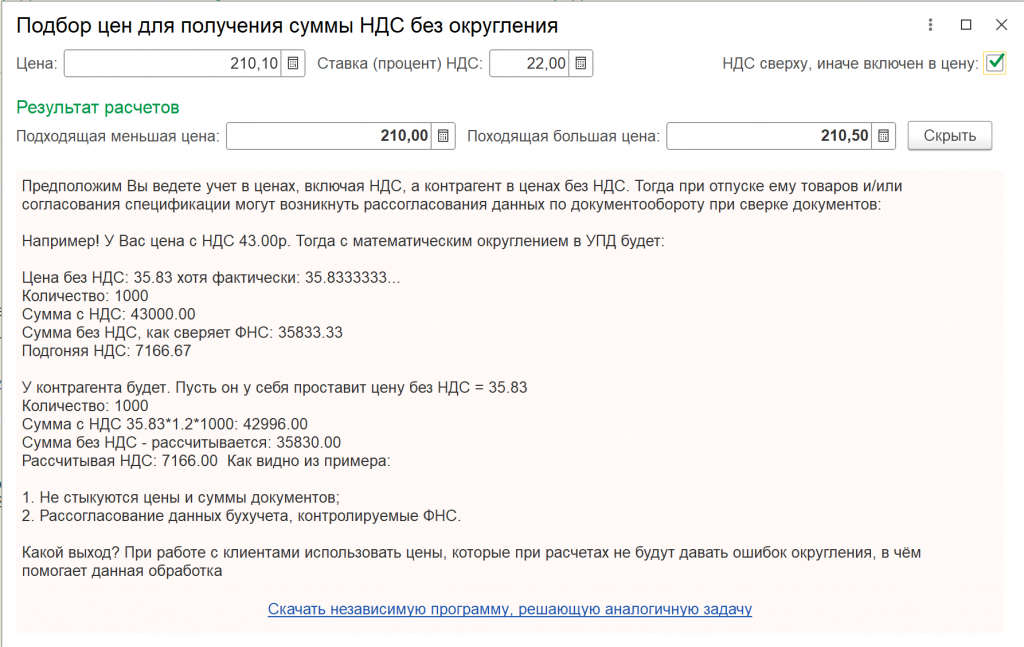Click the window title Подбор цен
Screen dimensions: 1024x647
coord(287,24)
